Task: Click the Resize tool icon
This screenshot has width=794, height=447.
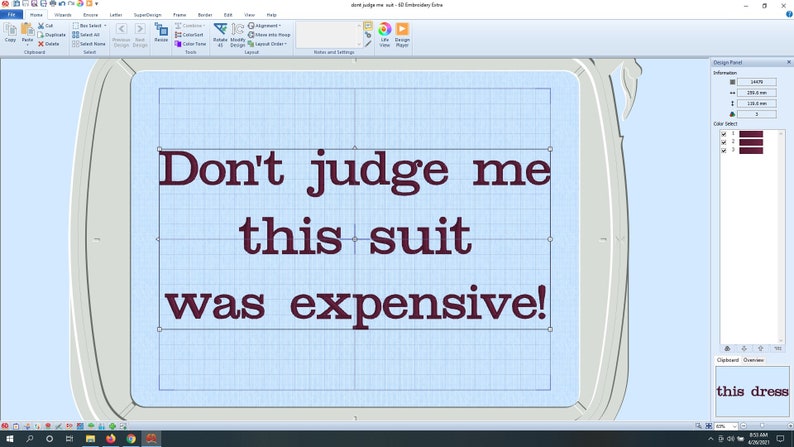Action: click(x=161, y=32)
